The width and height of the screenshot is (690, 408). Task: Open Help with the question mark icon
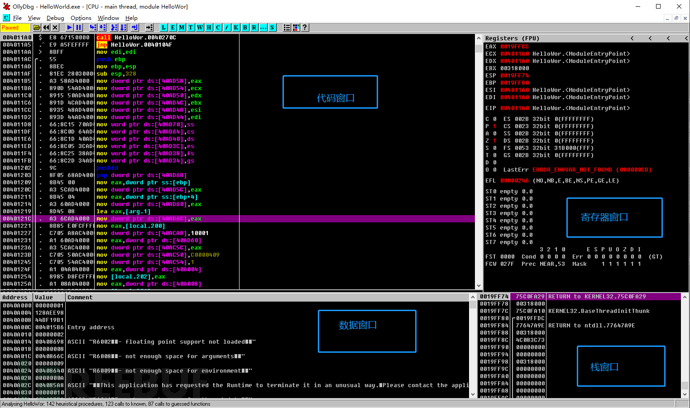(x=305, y=27)
